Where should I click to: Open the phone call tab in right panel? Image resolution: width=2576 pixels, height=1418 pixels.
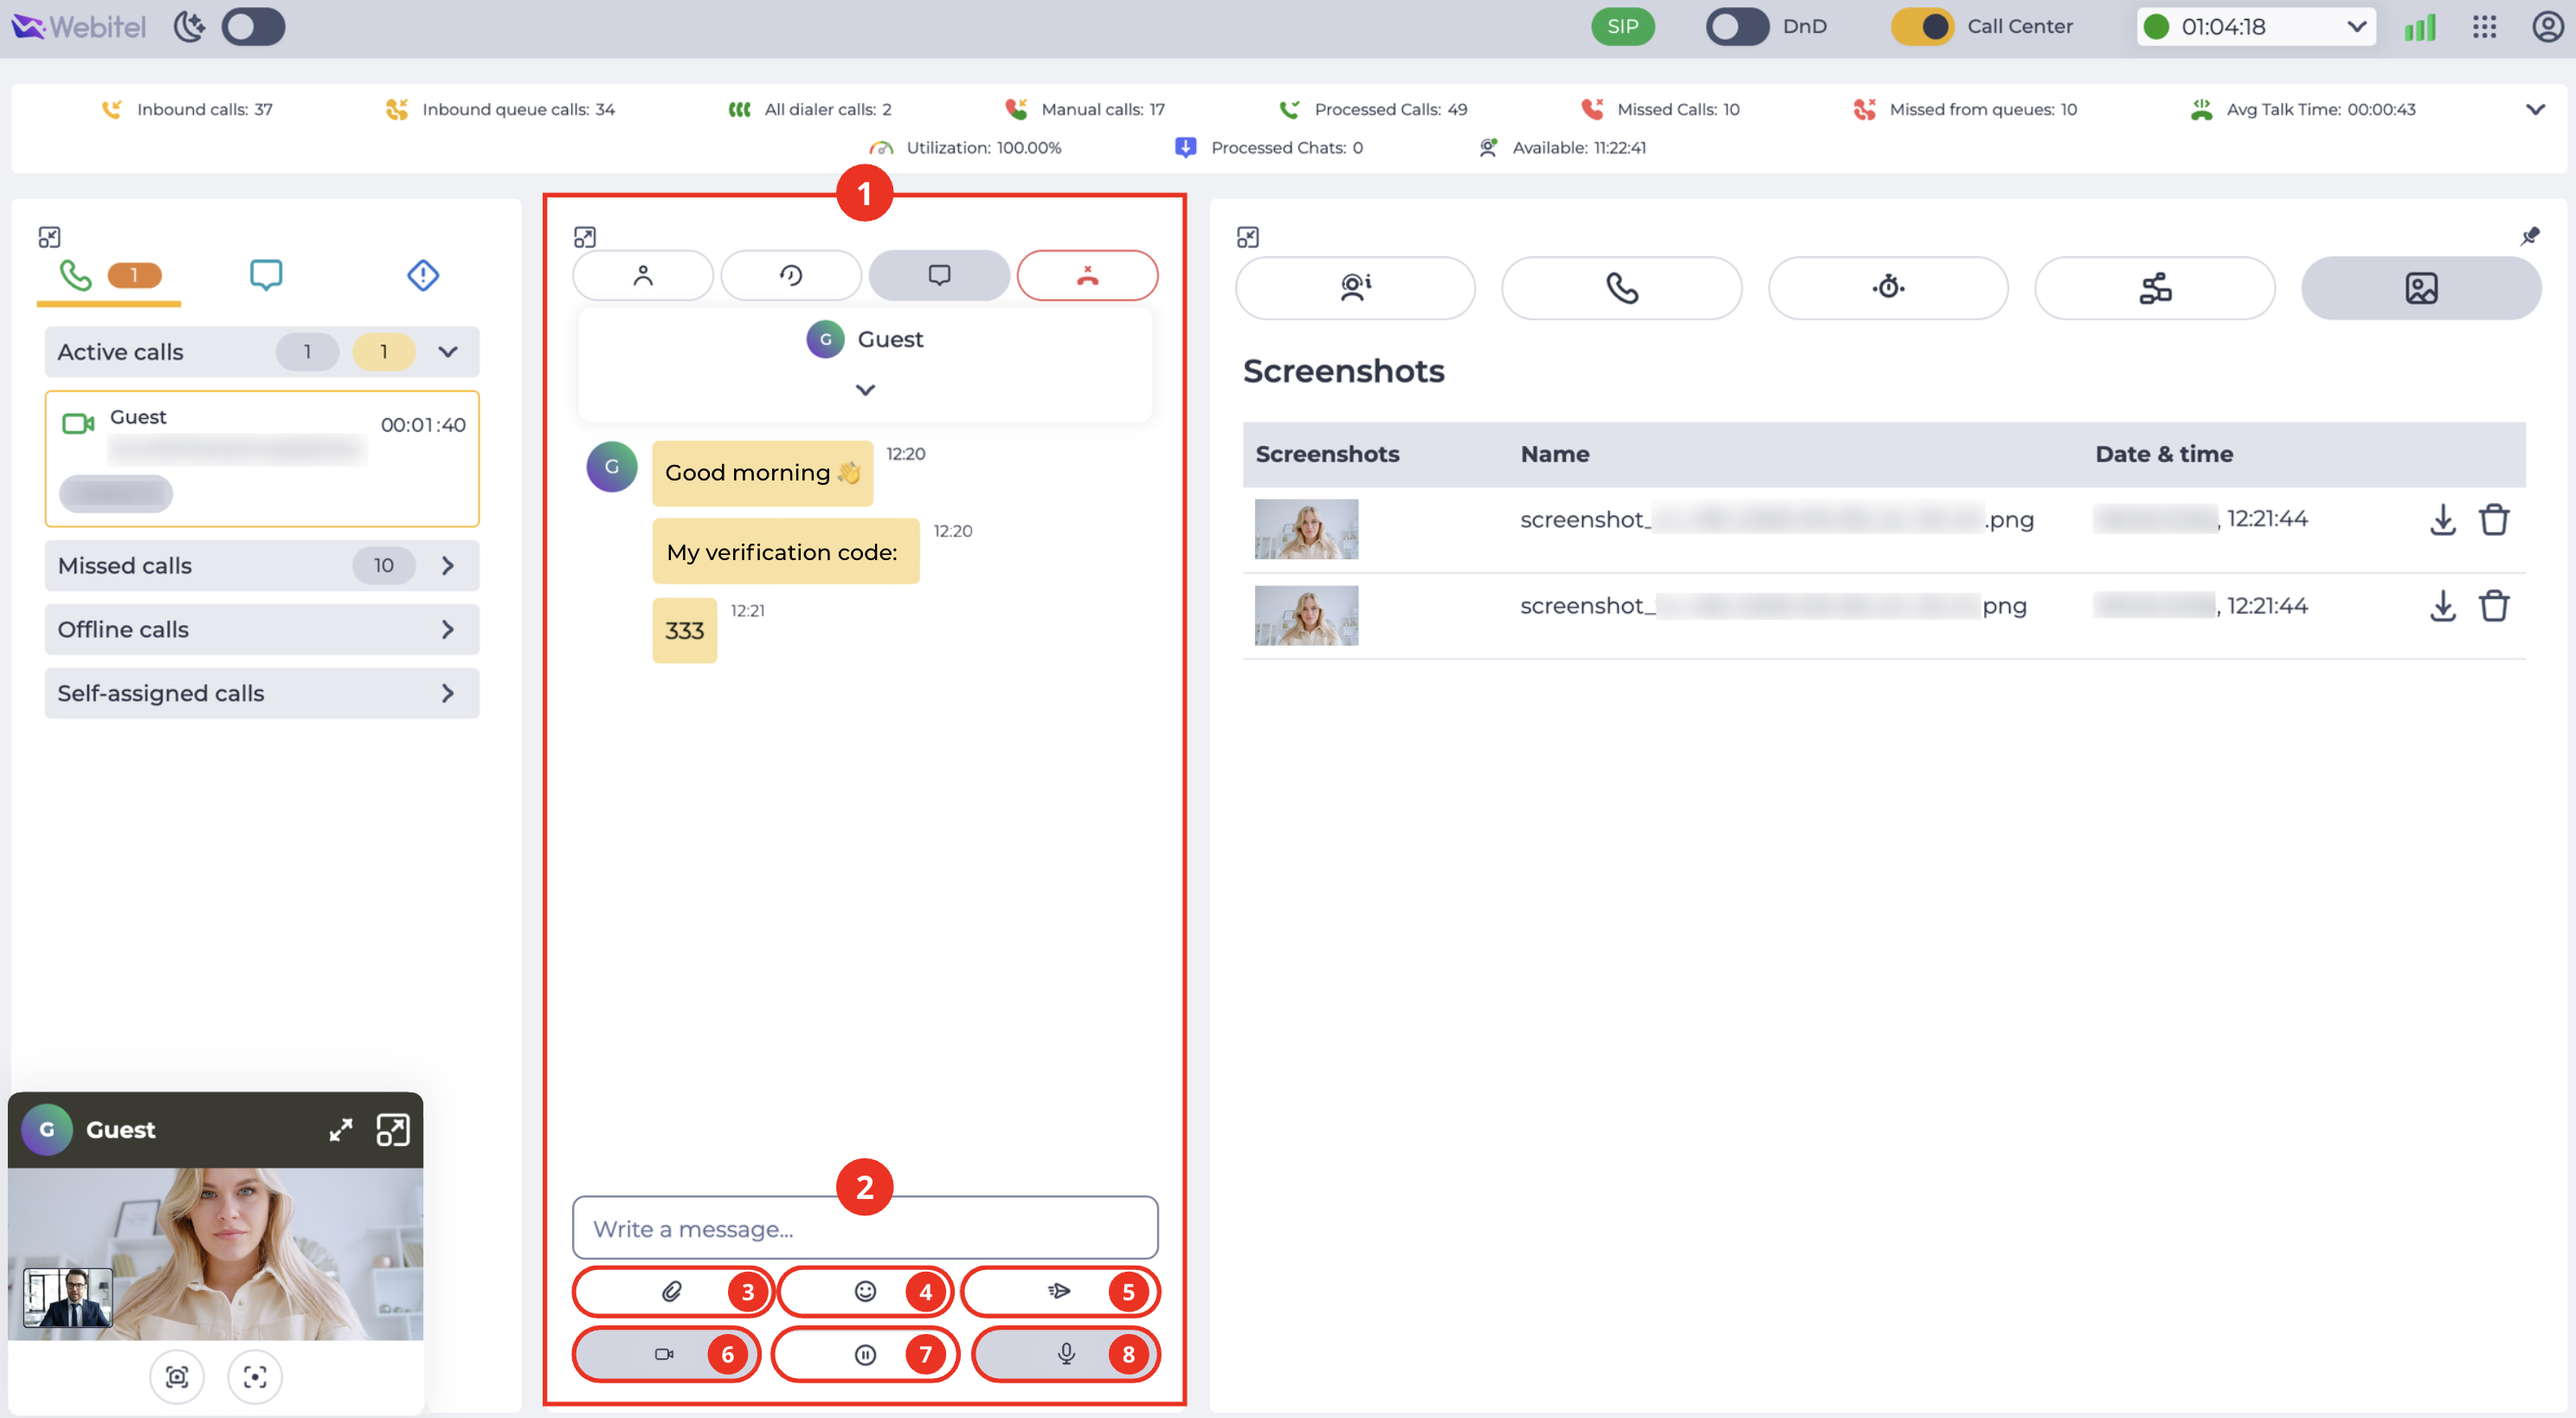click(x=1621, y=288)
